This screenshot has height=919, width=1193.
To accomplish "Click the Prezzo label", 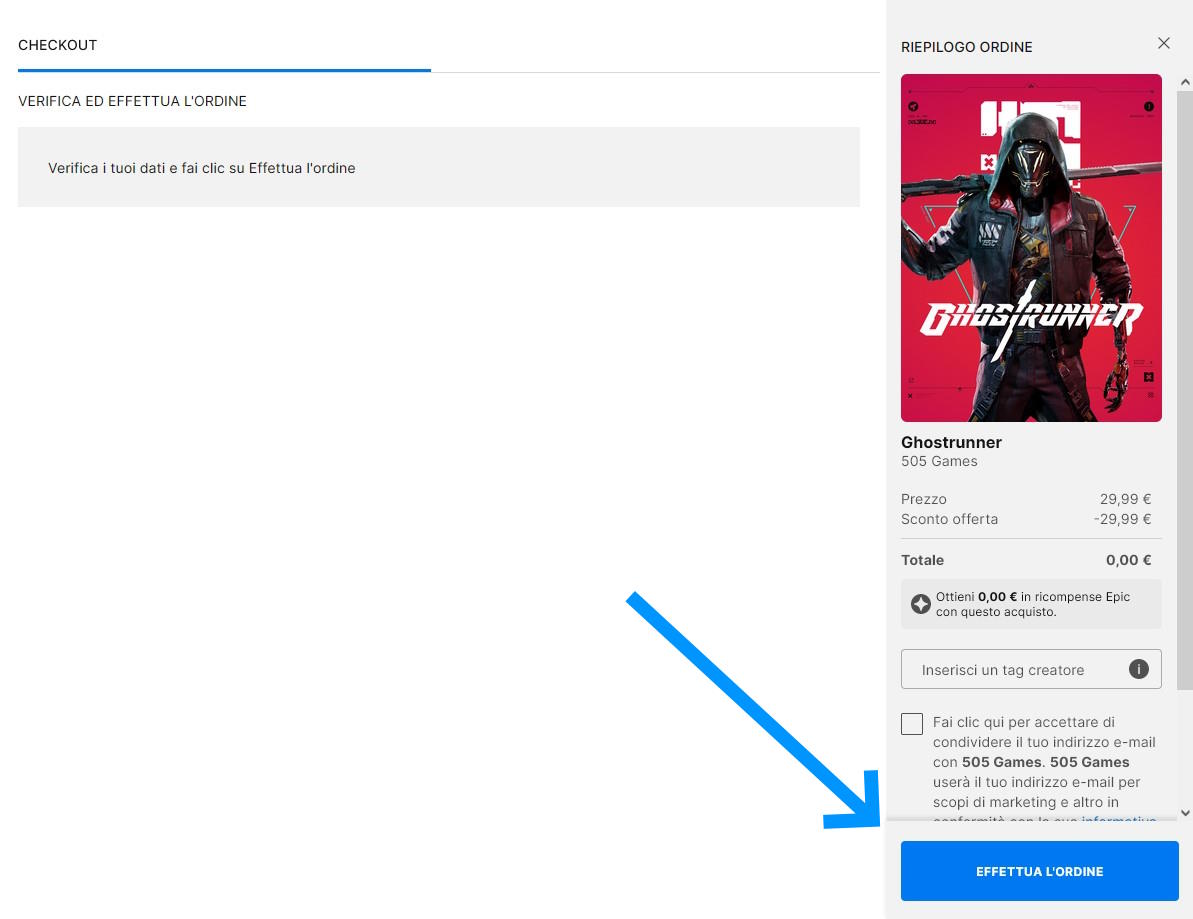I will tap(924, 499).
